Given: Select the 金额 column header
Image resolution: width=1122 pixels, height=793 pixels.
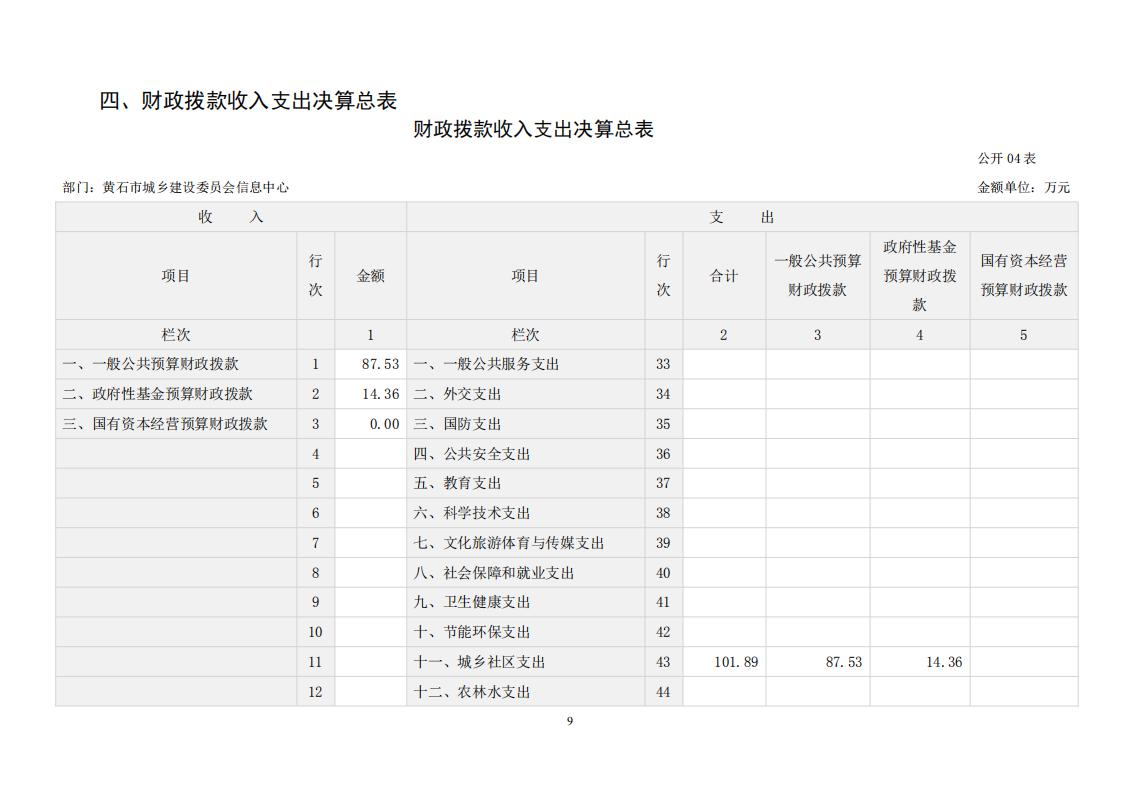Looking at the screenshot, I should (370, 276).
